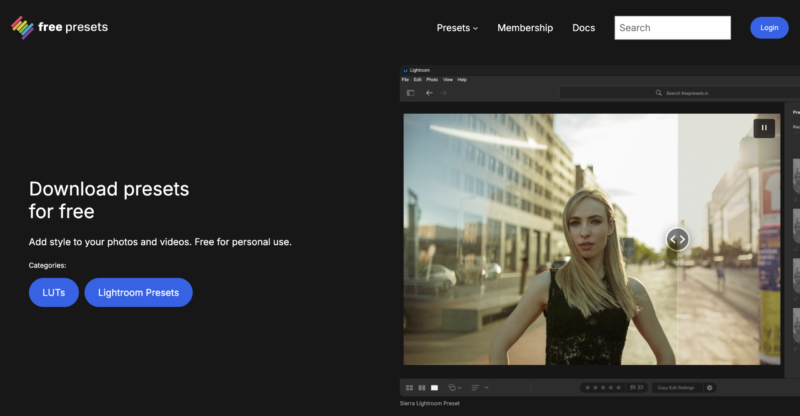Open the stacking options dropdown
The image size is (800, 416).
pos(455,388)
